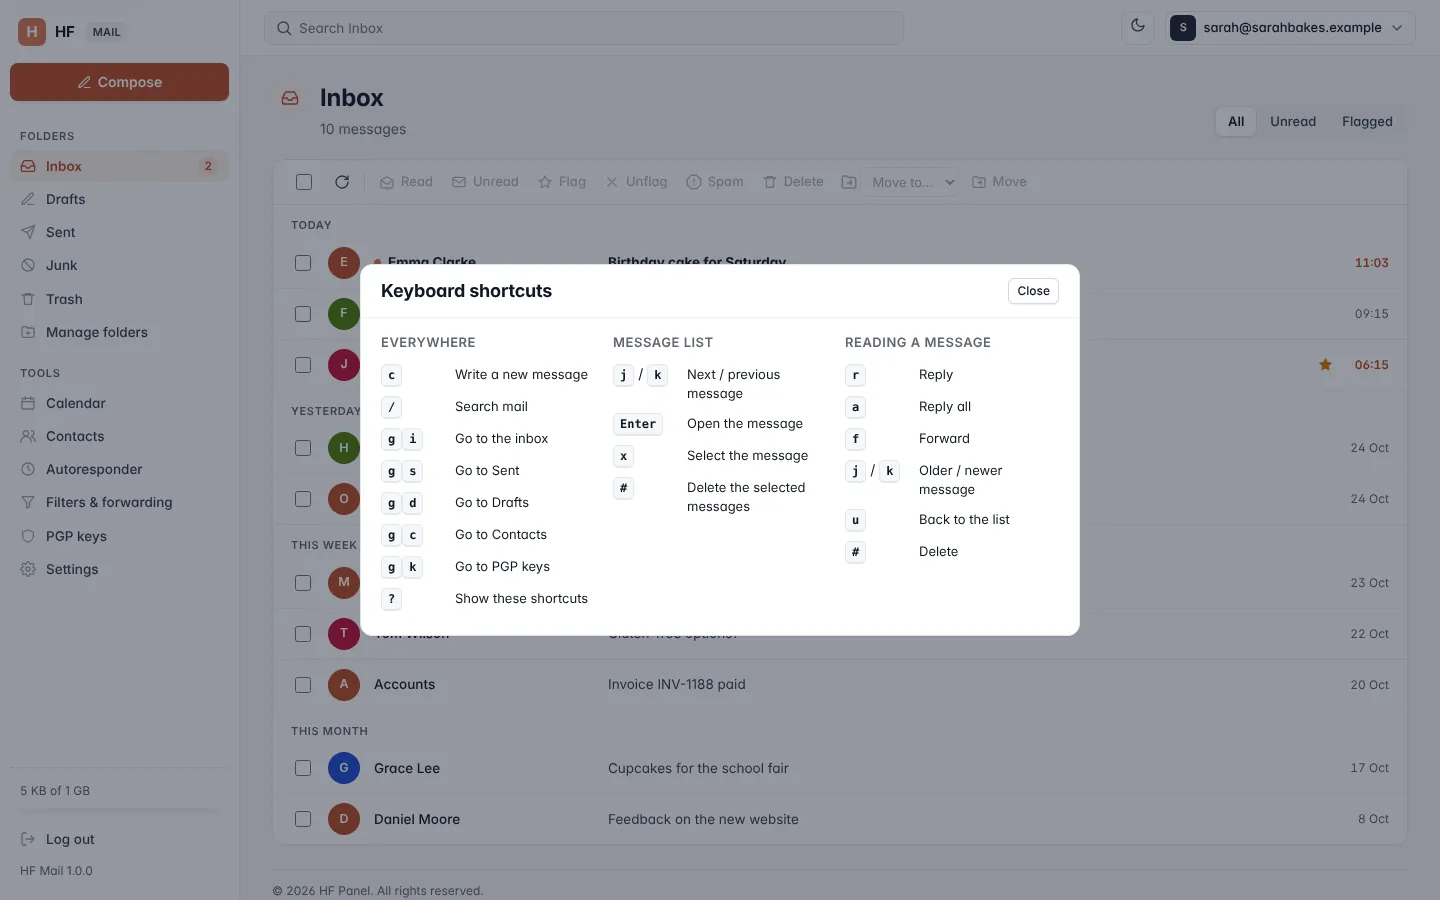Viewport: 1440px width, 900px height.
Task: Open the Contacts tool
Action: 119,436
